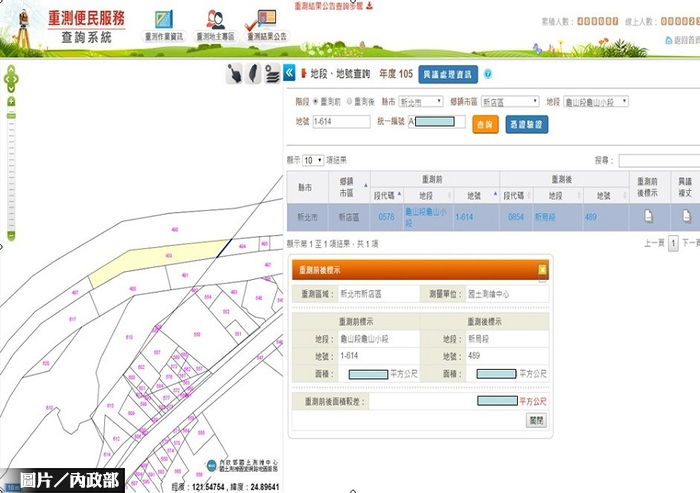This screenshot has height=493, width=700.
Task: Adjust the map zoom level slider
Action: (x=11, y=117)
